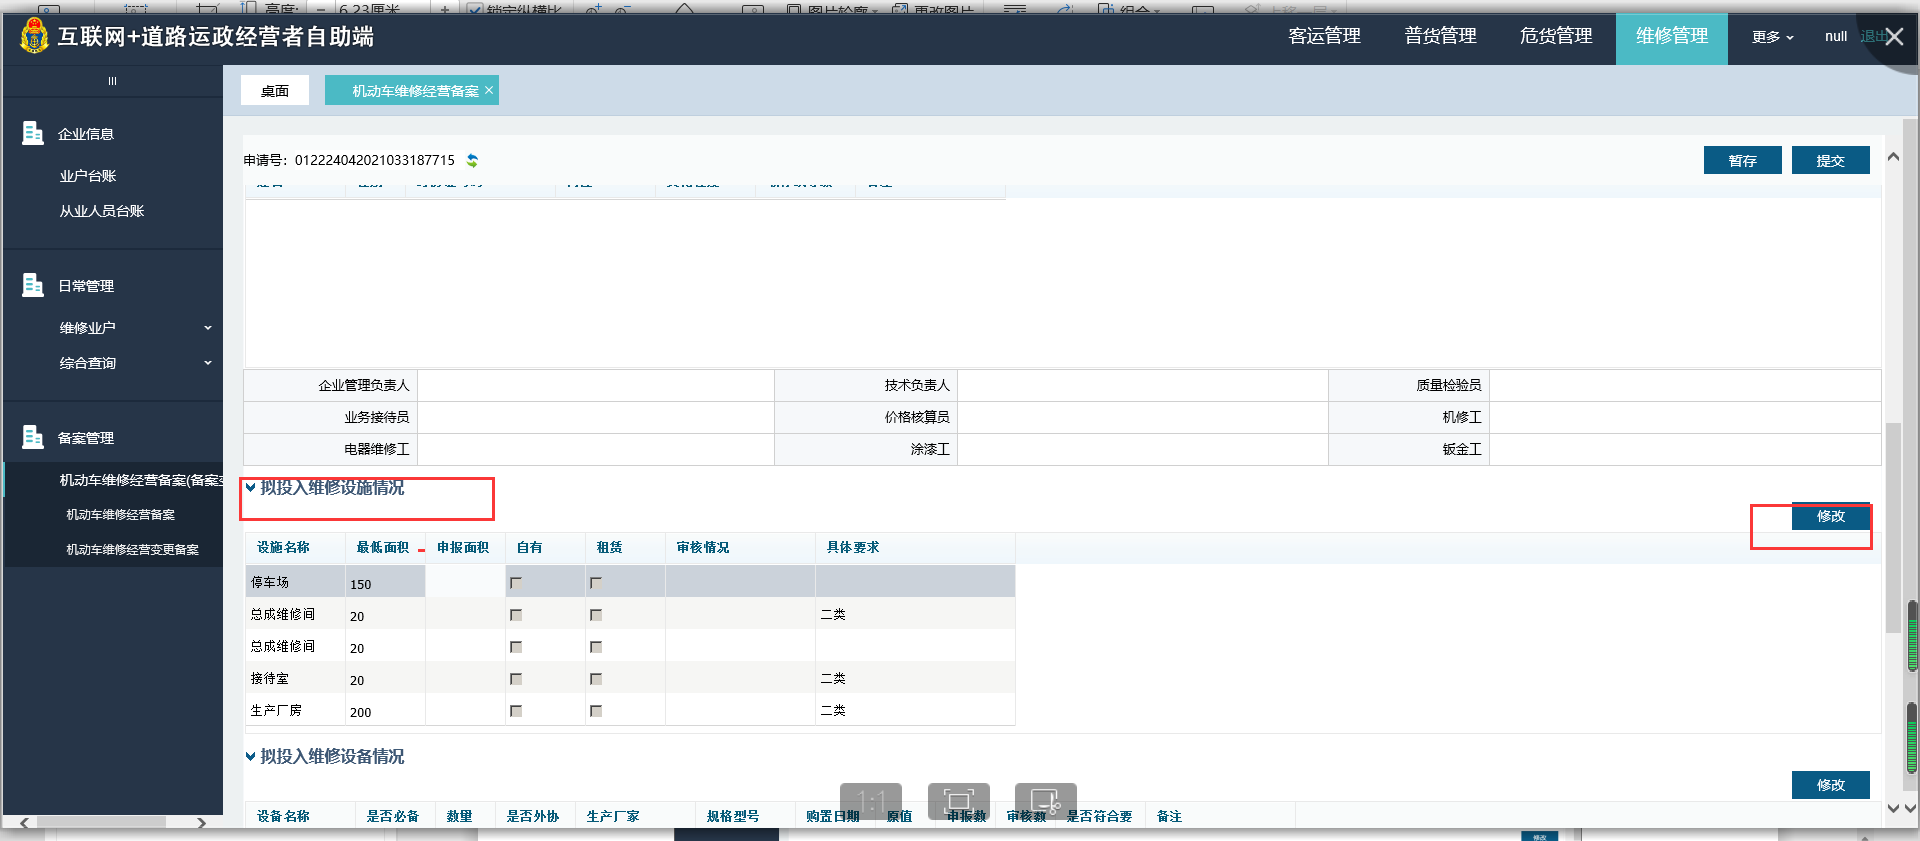Expand the 综合查询 sidebar submenu
This screenshot has width=1920, height=841.
[x=208, y=363]
